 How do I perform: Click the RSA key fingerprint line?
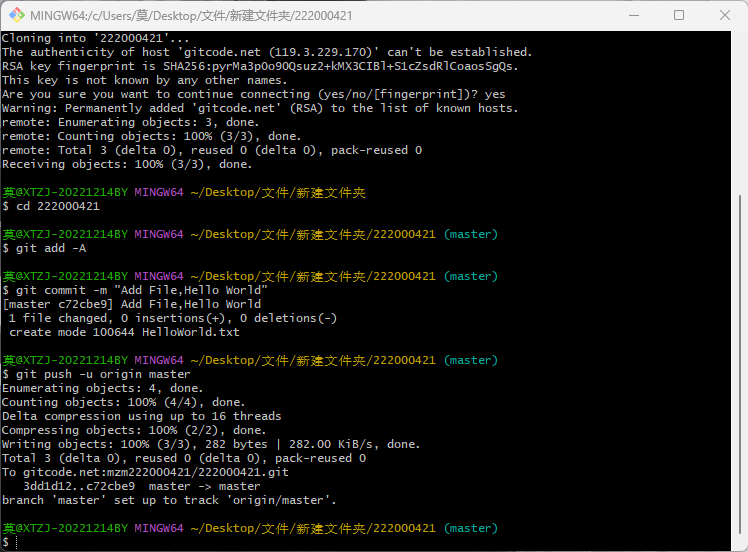(x=260, y=66)
